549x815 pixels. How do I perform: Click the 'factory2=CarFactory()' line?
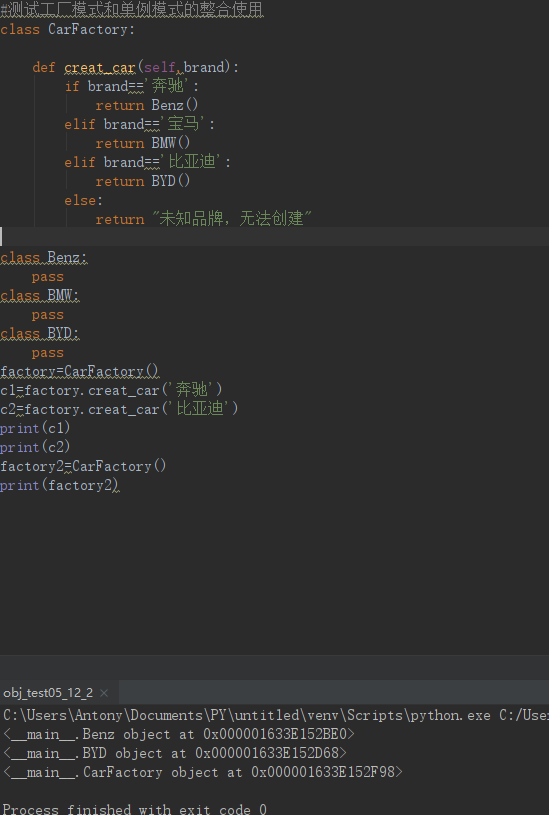tap(83, 466)
